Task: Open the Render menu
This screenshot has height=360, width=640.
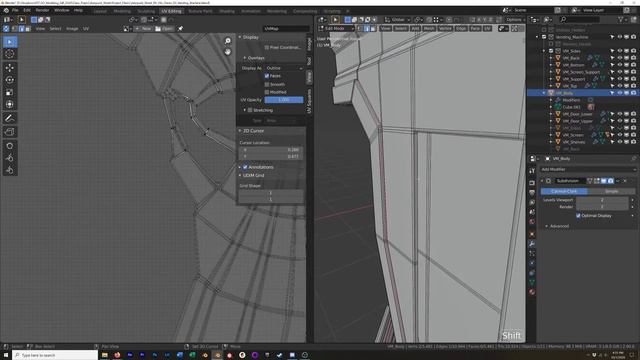Action: click(42, 10)
